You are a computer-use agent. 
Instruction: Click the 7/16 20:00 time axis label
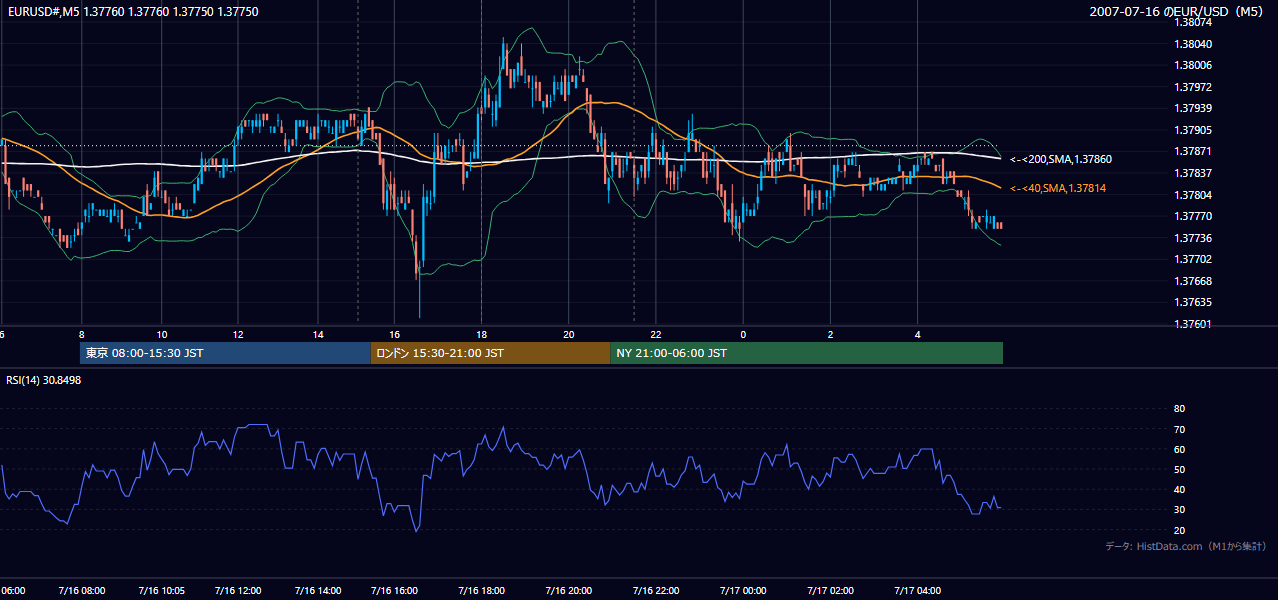[569, 591]
